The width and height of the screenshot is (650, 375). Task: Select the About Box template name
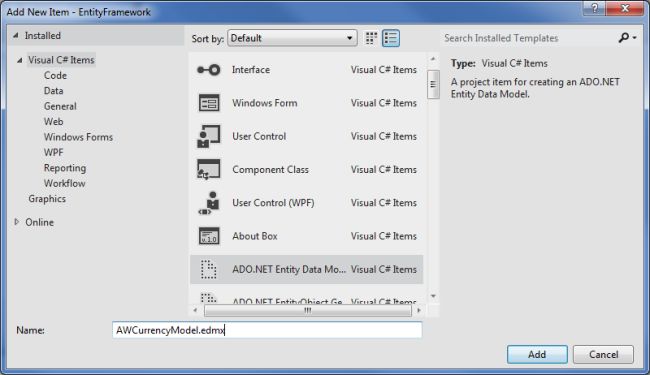click(x=255, y=236)
